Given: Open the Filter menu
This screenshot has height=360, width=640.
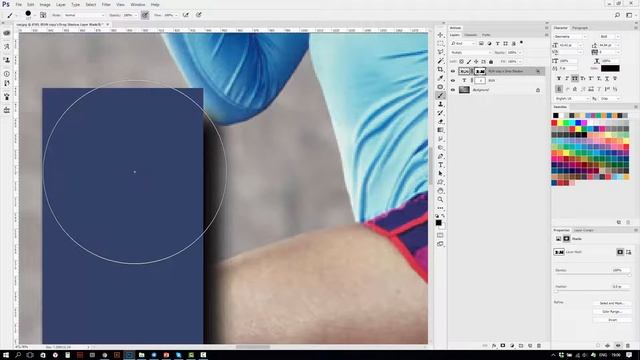Looking at the screenshot, I should coord(106,4).
